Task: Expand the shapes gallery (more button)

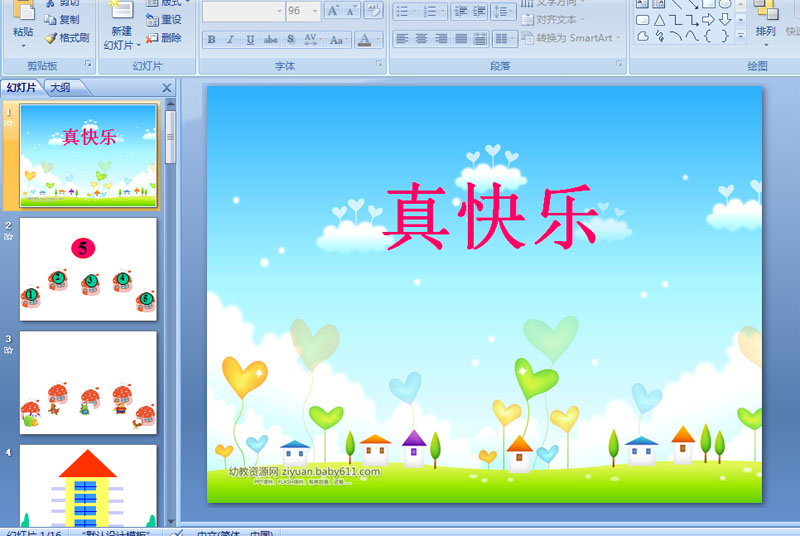Action: click(x=741, y=36)
